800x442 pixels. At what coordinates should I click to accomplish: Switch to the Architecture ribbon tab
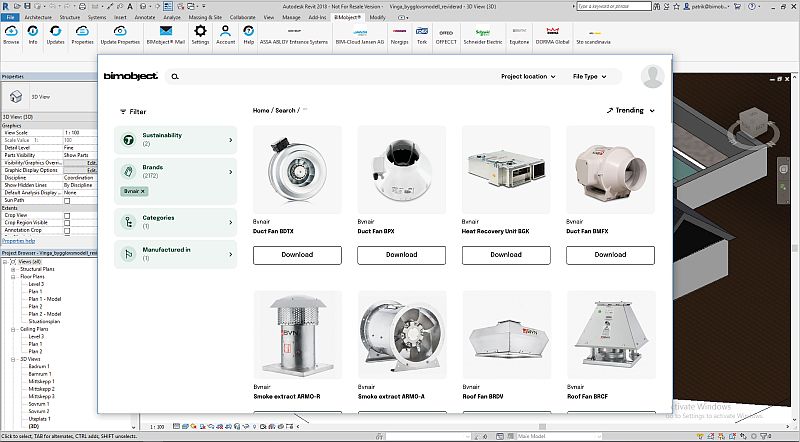click(x=38, y=17)
